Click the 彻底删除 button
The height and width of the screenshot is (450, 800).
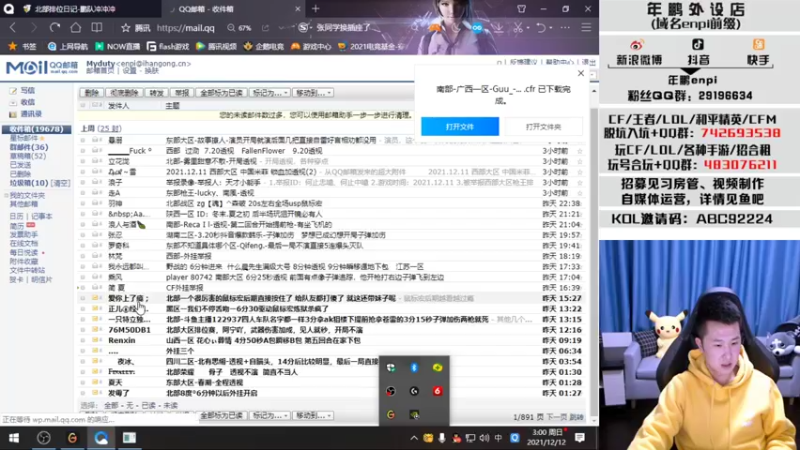pyautogui.click(x=124, y=93)
